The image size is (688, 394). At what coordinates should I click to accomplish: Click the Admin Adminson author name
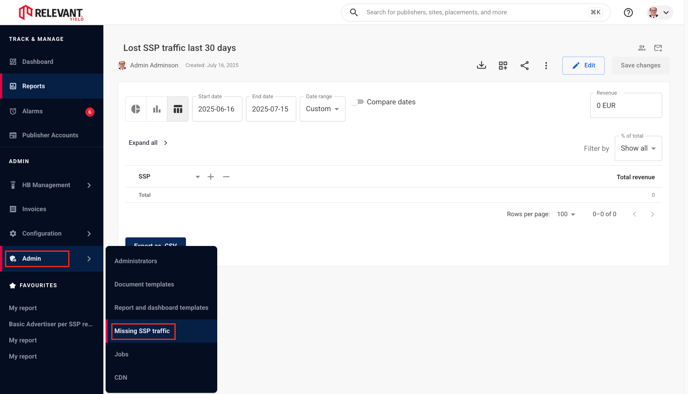pos(154,65)
